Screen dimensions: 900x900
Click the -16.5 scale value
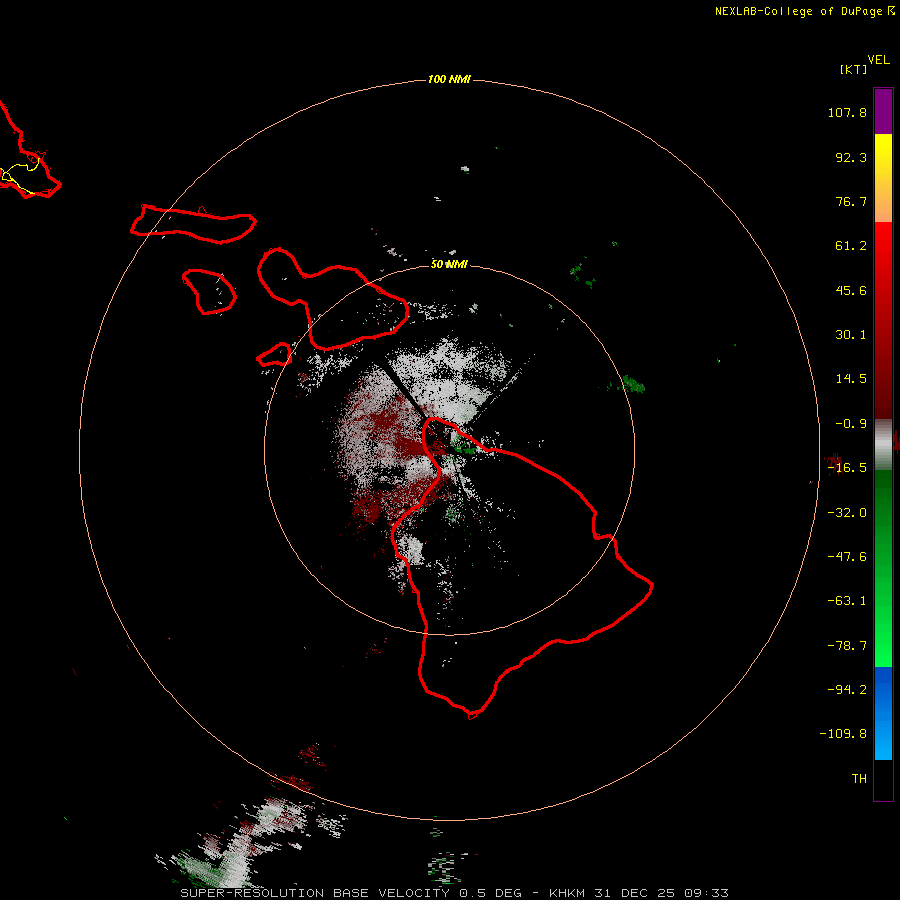[x=847, y=468]
